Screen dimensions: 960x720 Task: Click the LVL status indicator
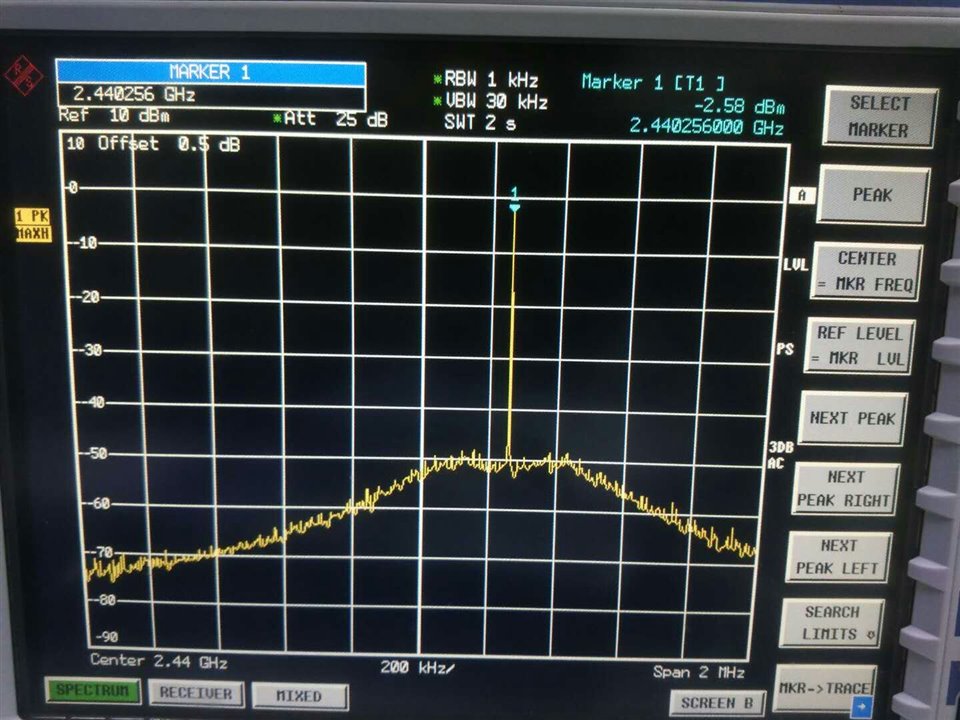click(796, 265)
